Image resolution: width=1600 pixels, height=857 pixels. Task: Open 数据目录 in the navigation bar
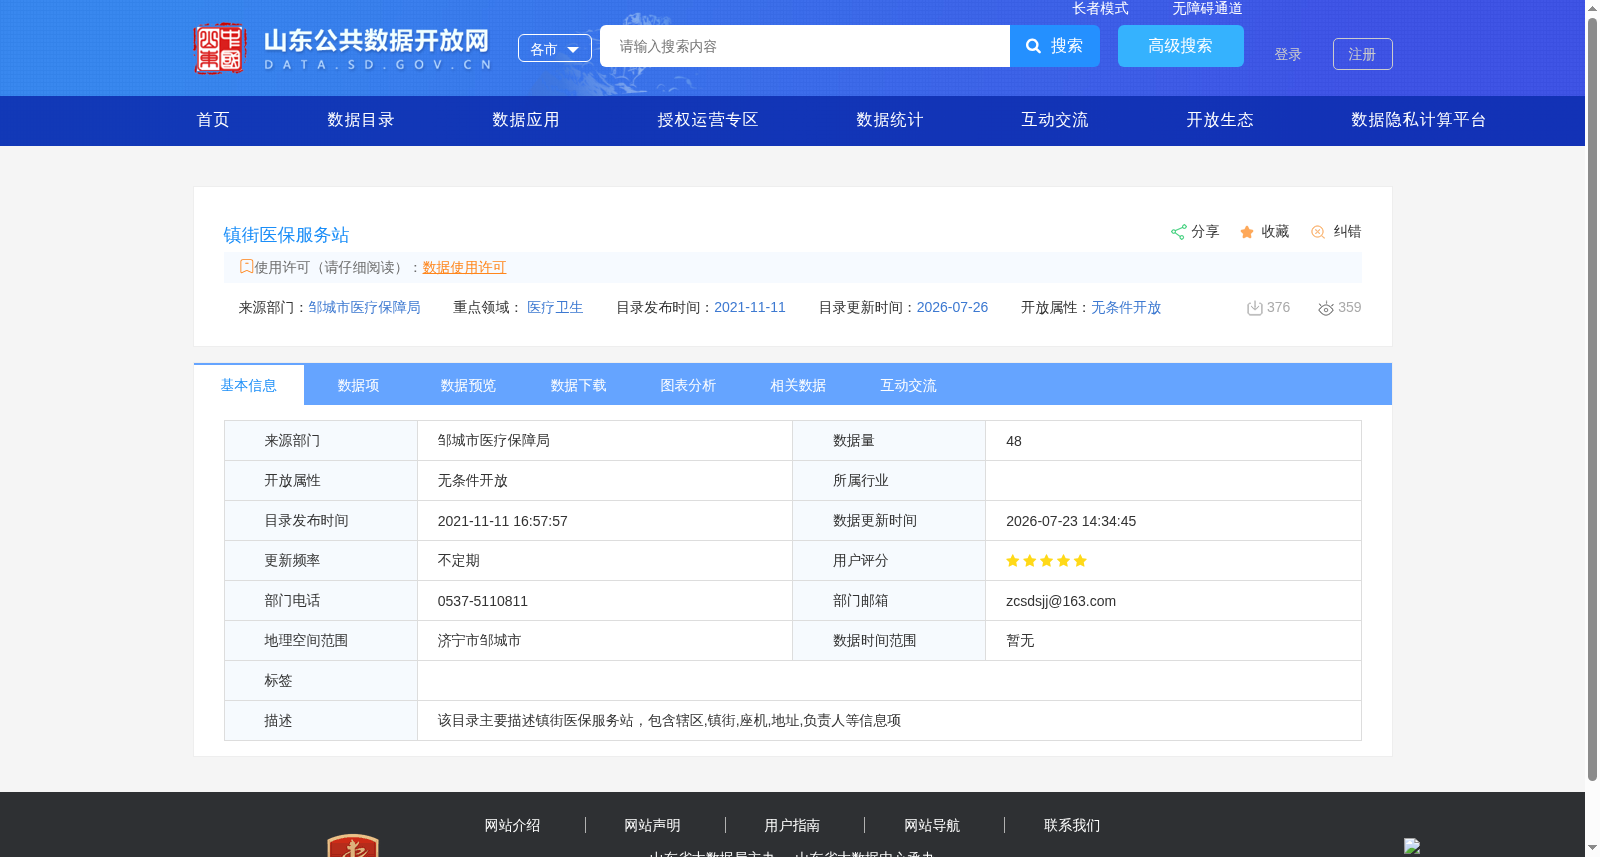pos(361,120)
